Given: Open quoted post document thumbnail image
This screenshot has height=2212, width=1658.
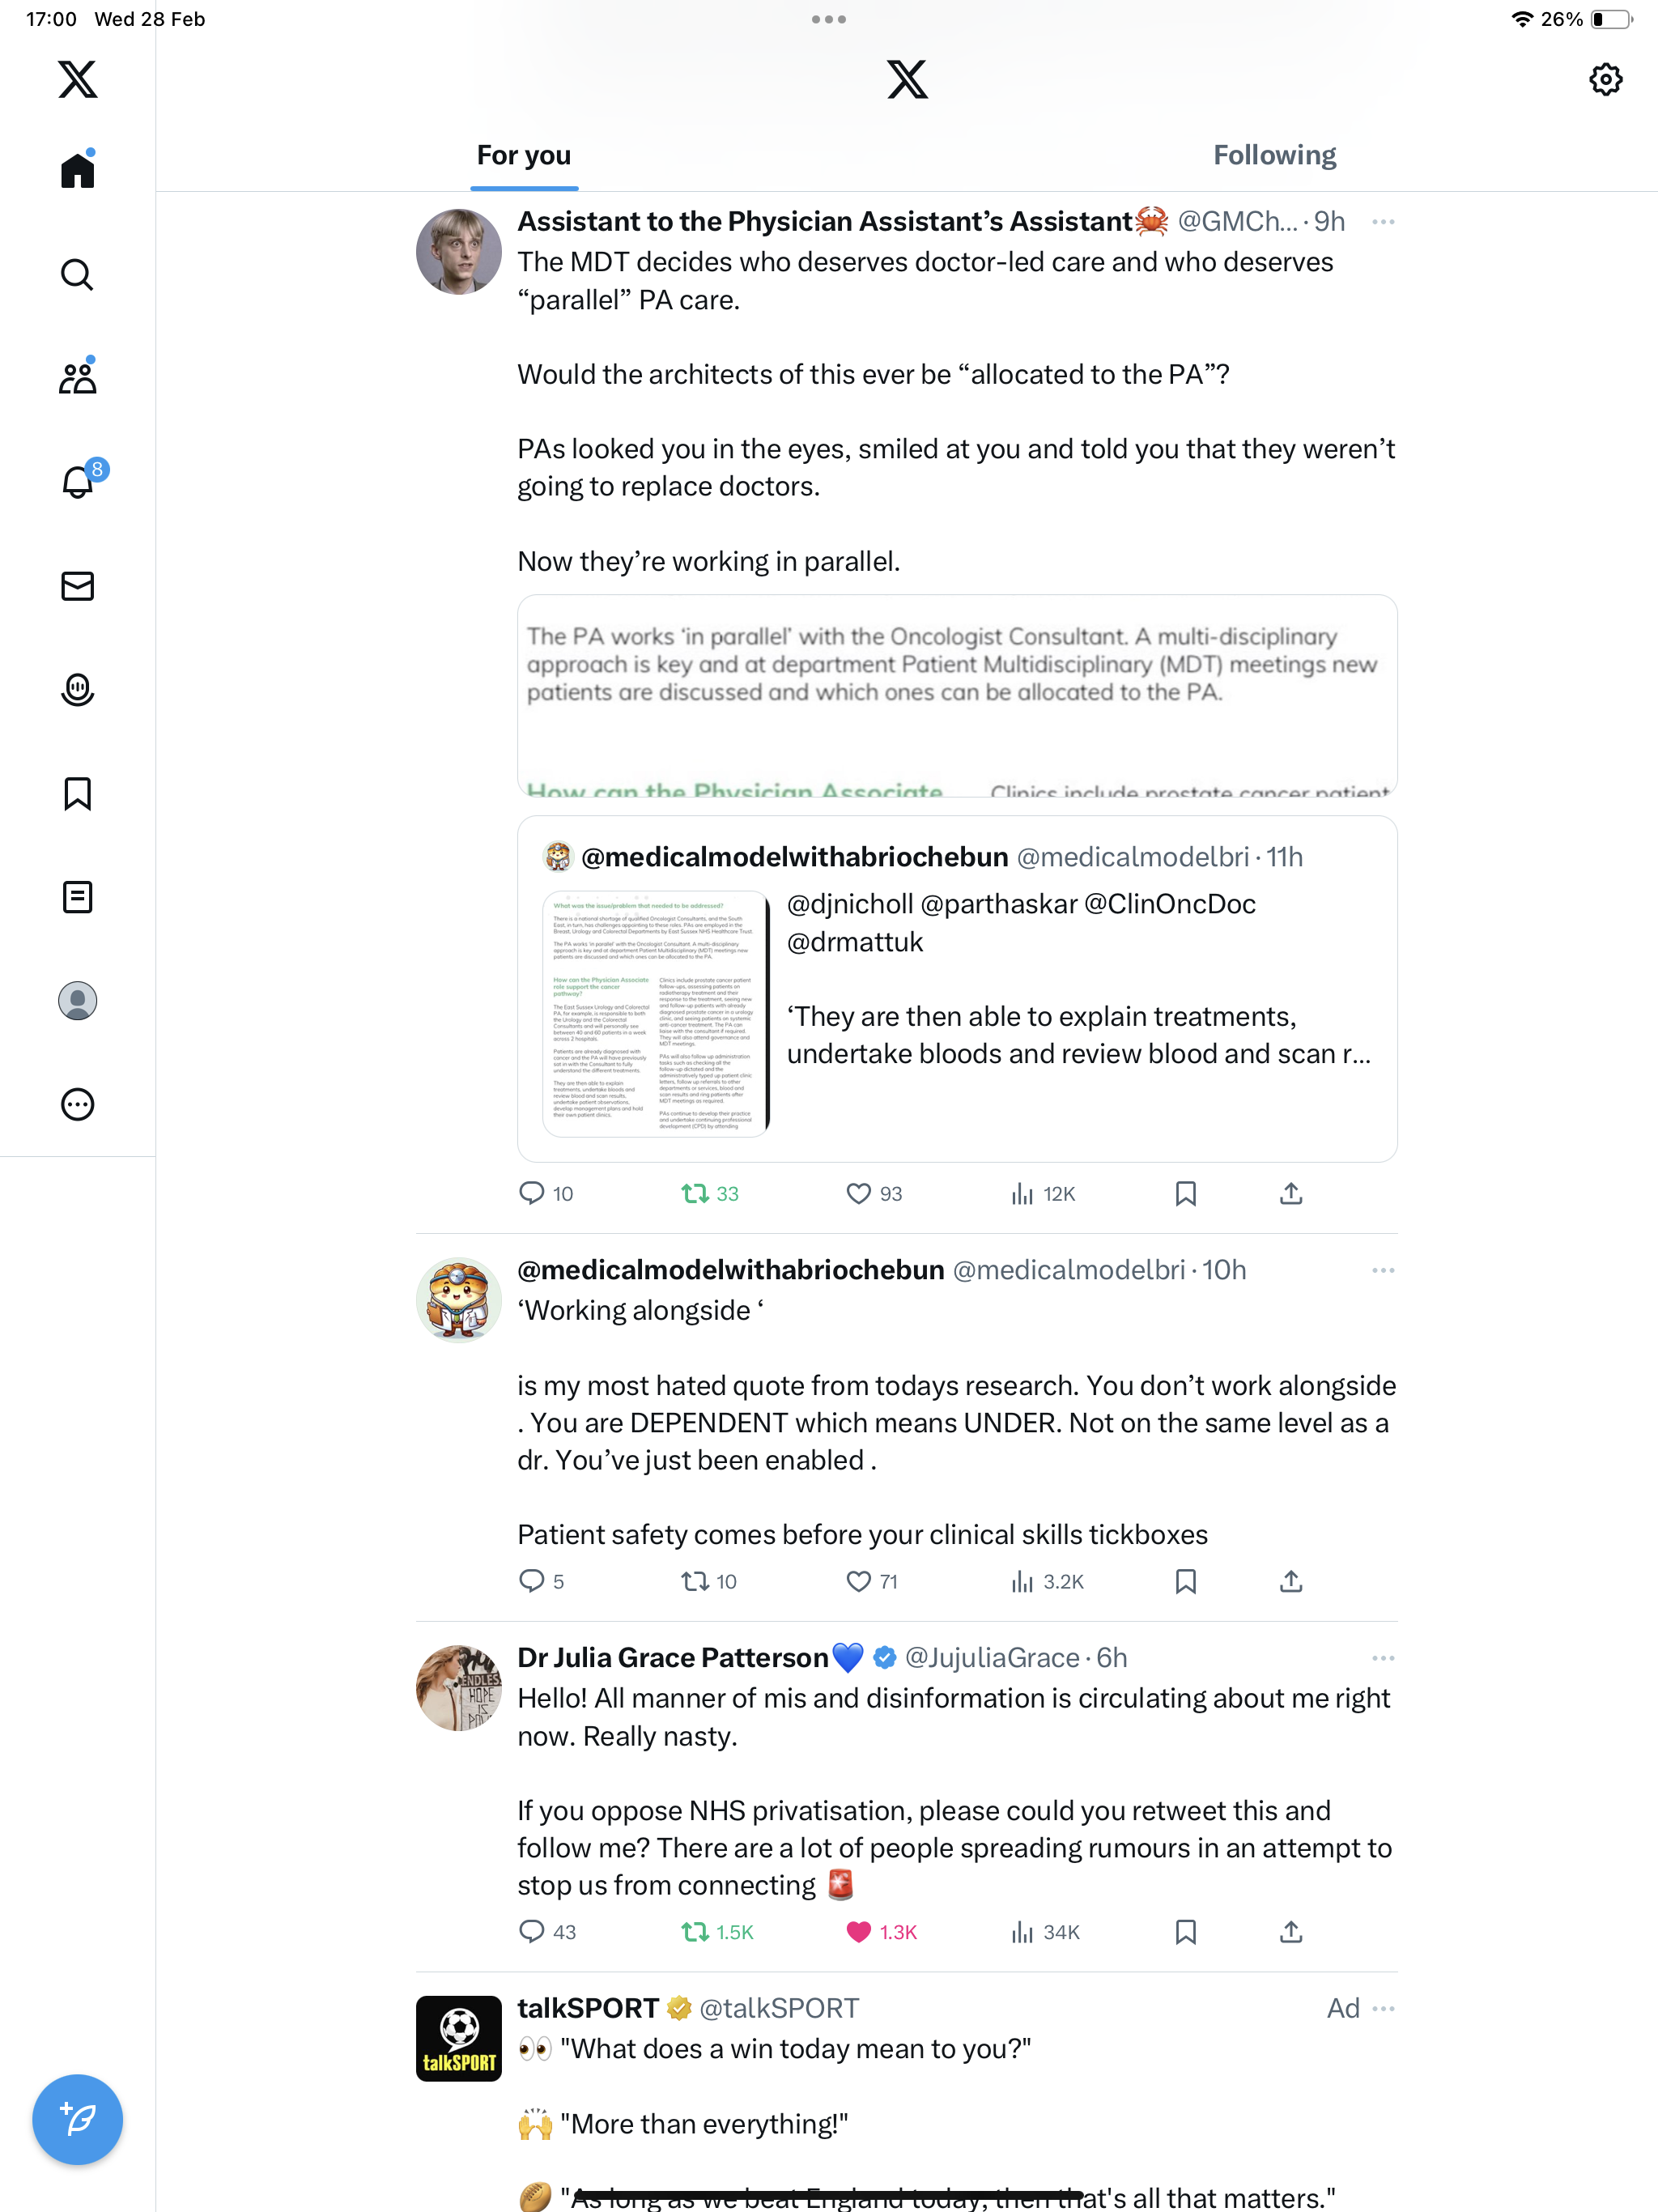Looking at the screenshot, I should coord(656,1013).
